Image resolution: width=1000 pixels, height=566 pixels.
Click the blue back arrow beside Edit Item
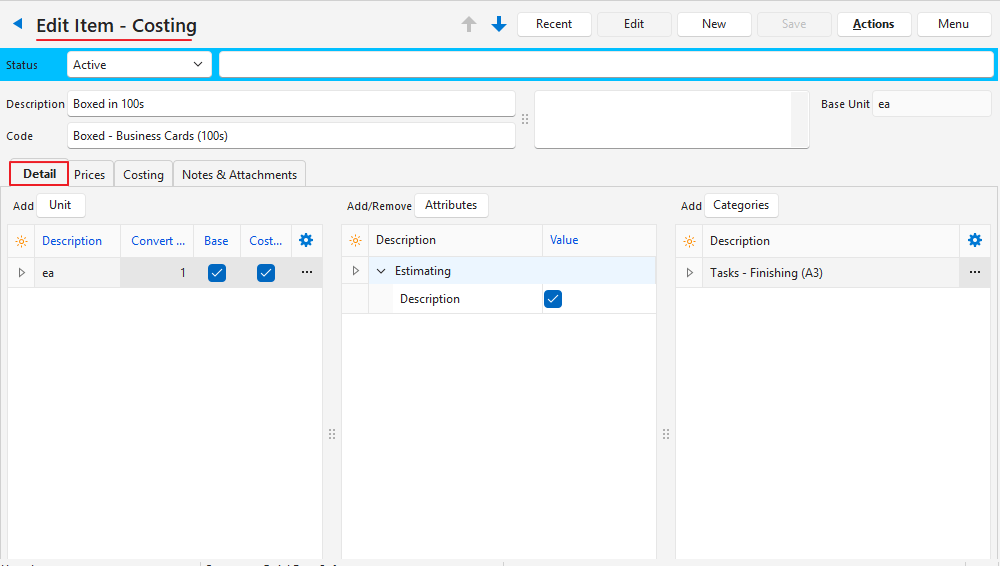coord(18,24)
